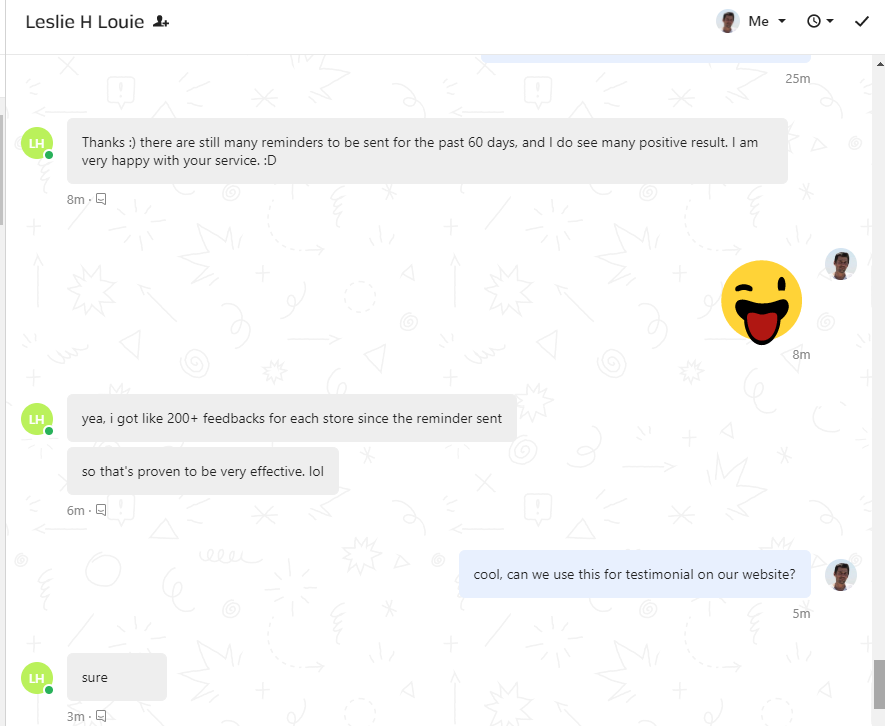The width and height of the screenshot is (885, 726).
Task: Click the chat scrollbar thumb
Action: (879, 684)
